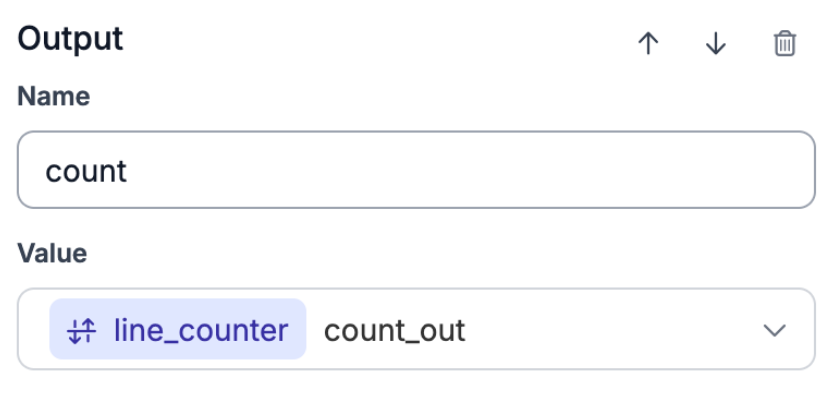The height and width of the screenshot is (400, 840).
Task: Remove the count output entry
Action: point(785,44)
